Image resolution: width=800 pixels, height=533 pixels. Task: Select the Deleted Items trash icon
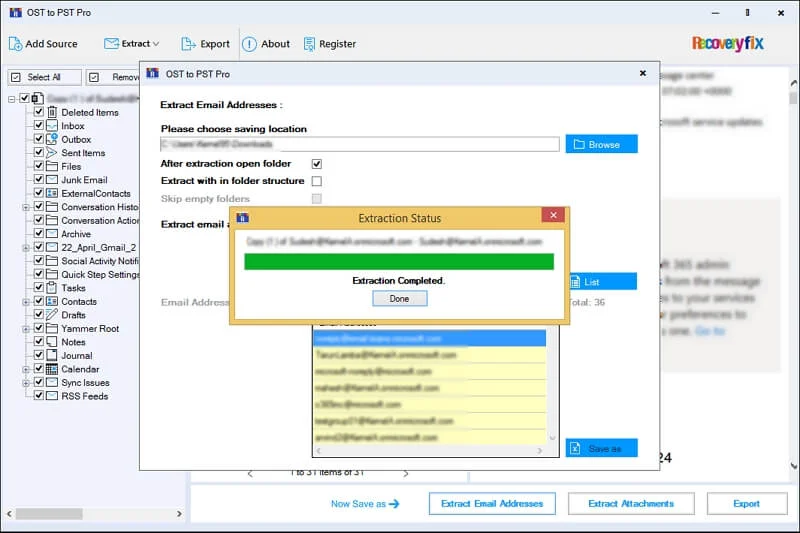point(52,112)
